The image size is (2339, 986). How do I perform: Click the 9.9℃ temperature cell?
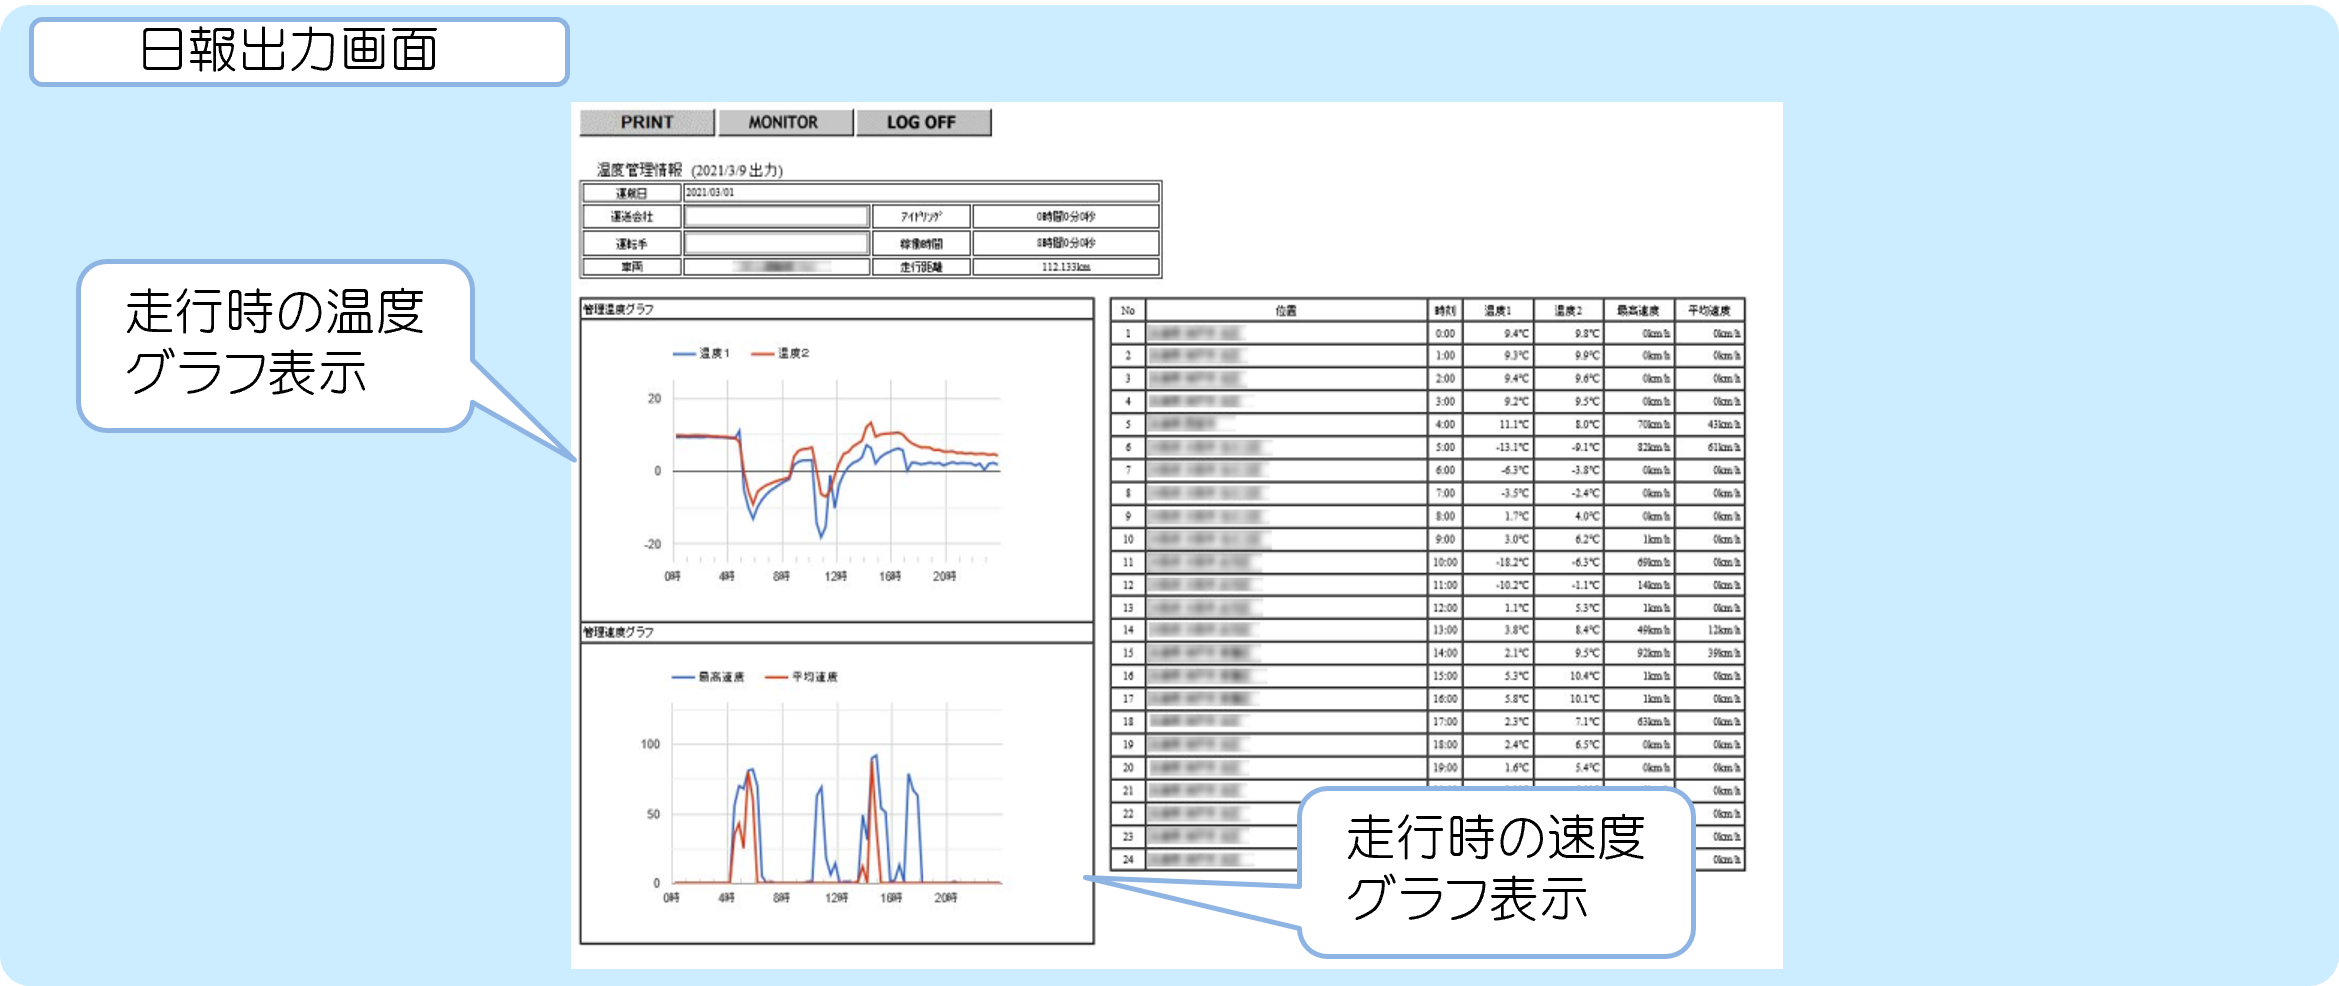point(1568,356)
